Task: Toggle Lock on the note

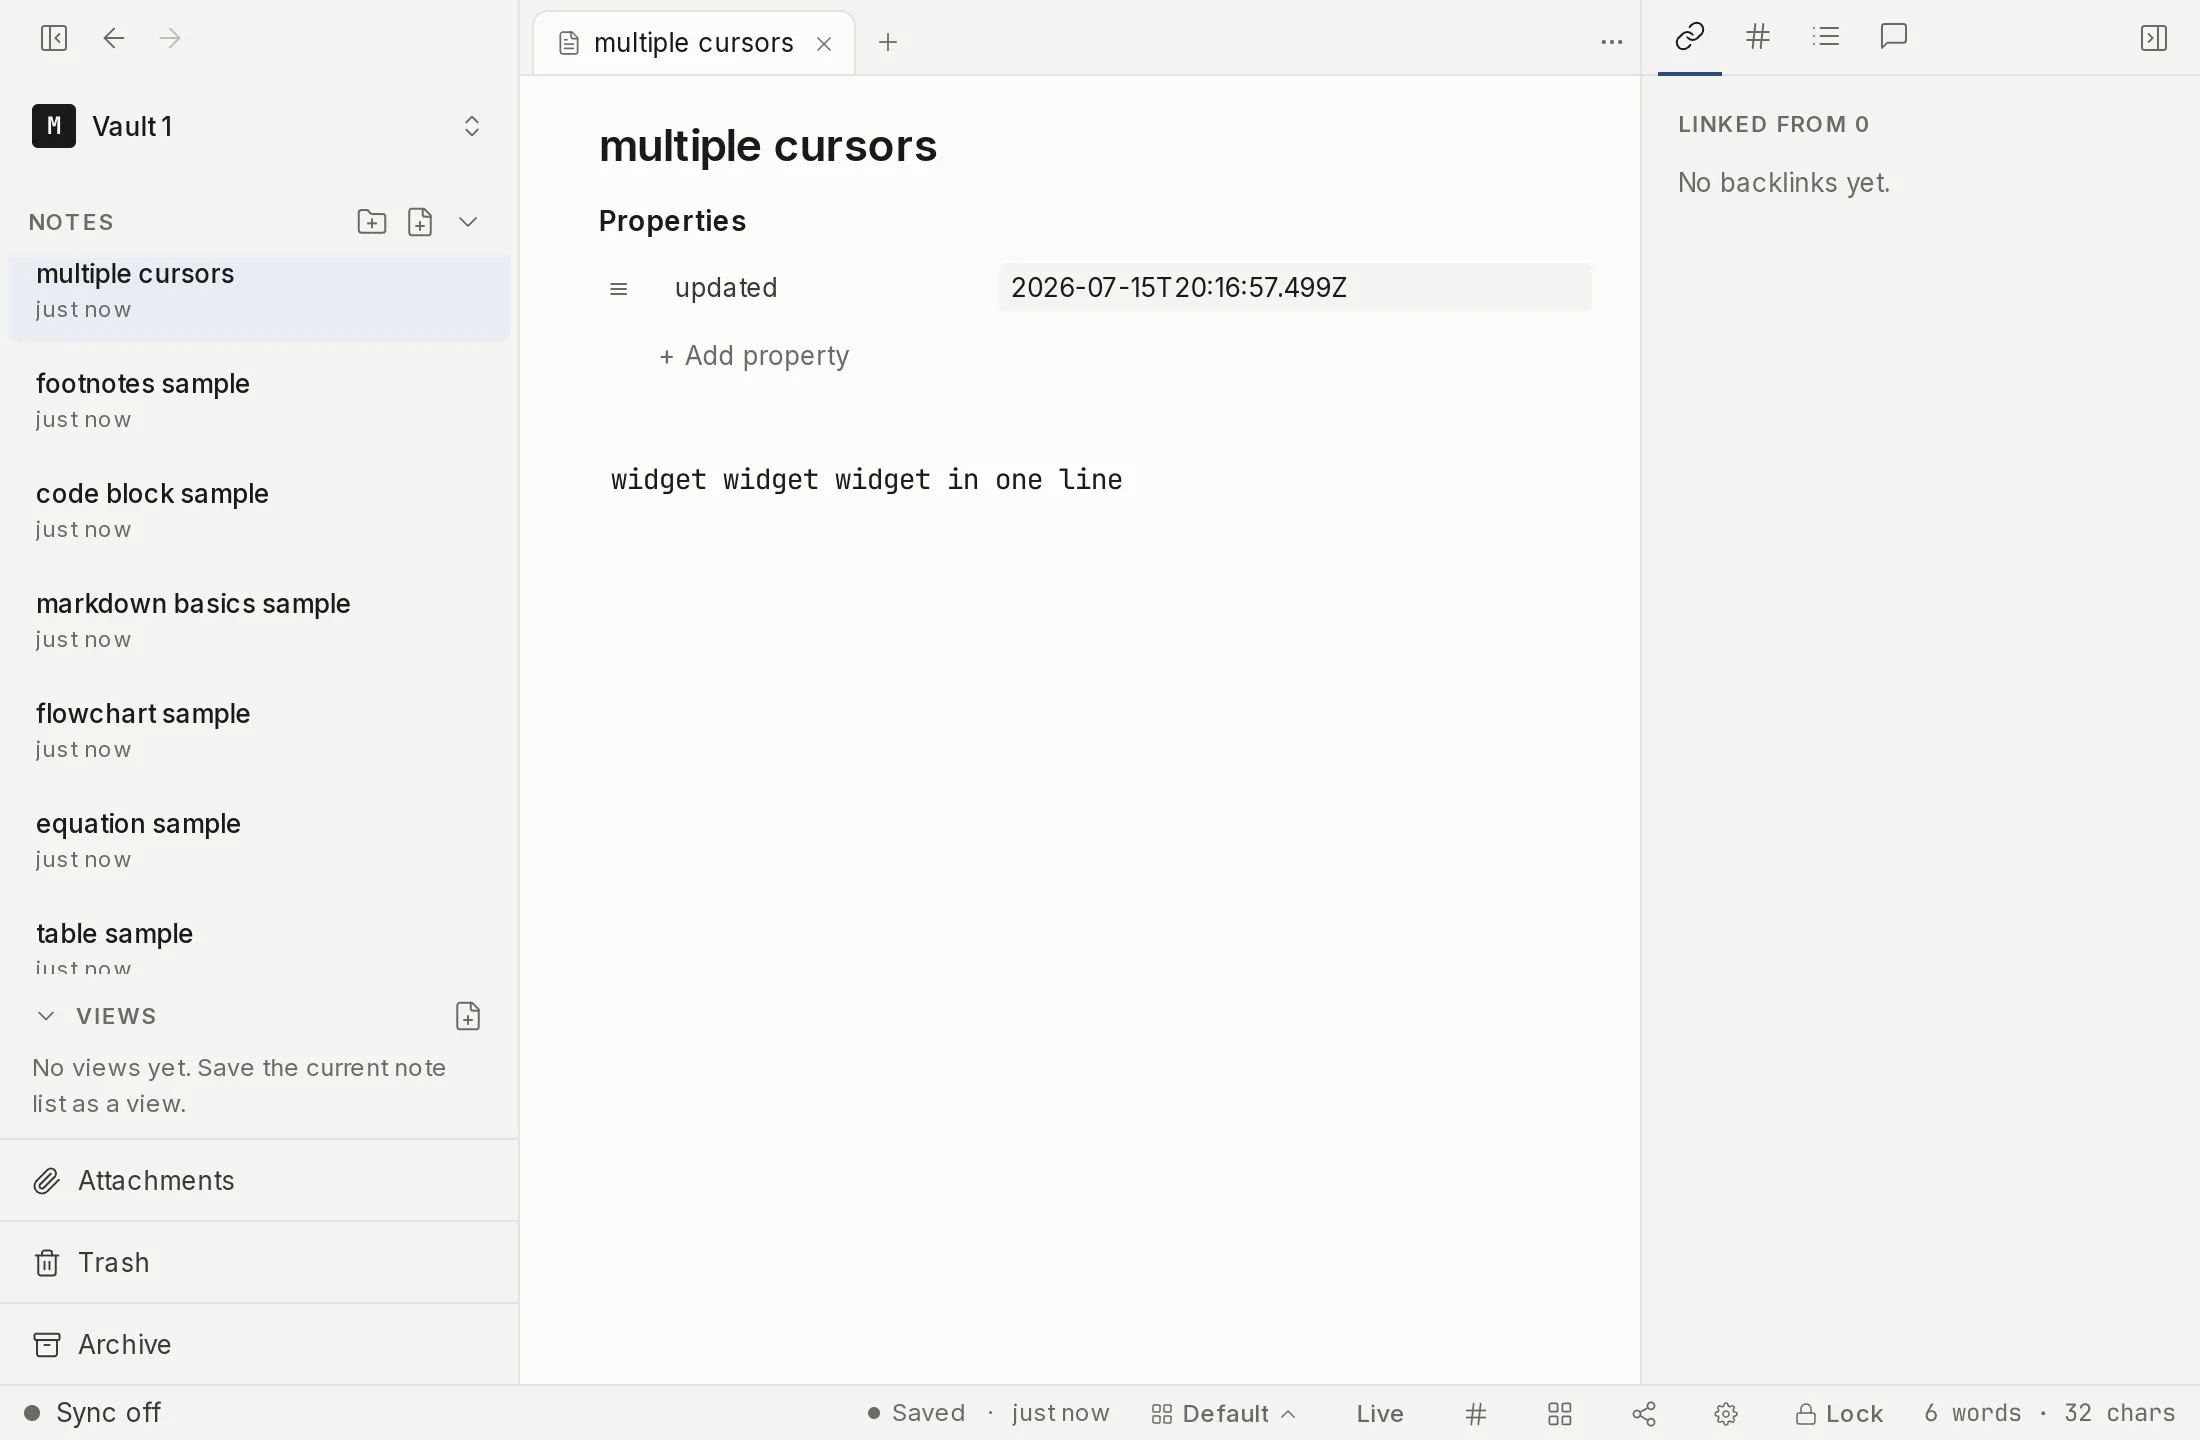Action: 1839,1413
